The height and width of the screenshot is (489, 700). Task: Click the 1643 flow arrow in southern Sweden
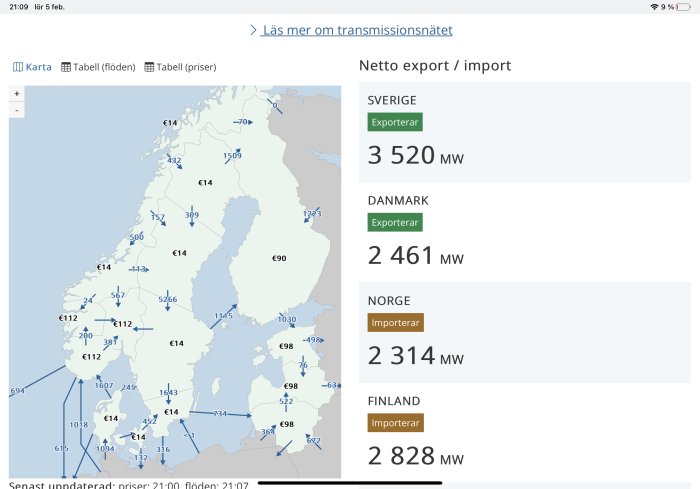[168, 393]
